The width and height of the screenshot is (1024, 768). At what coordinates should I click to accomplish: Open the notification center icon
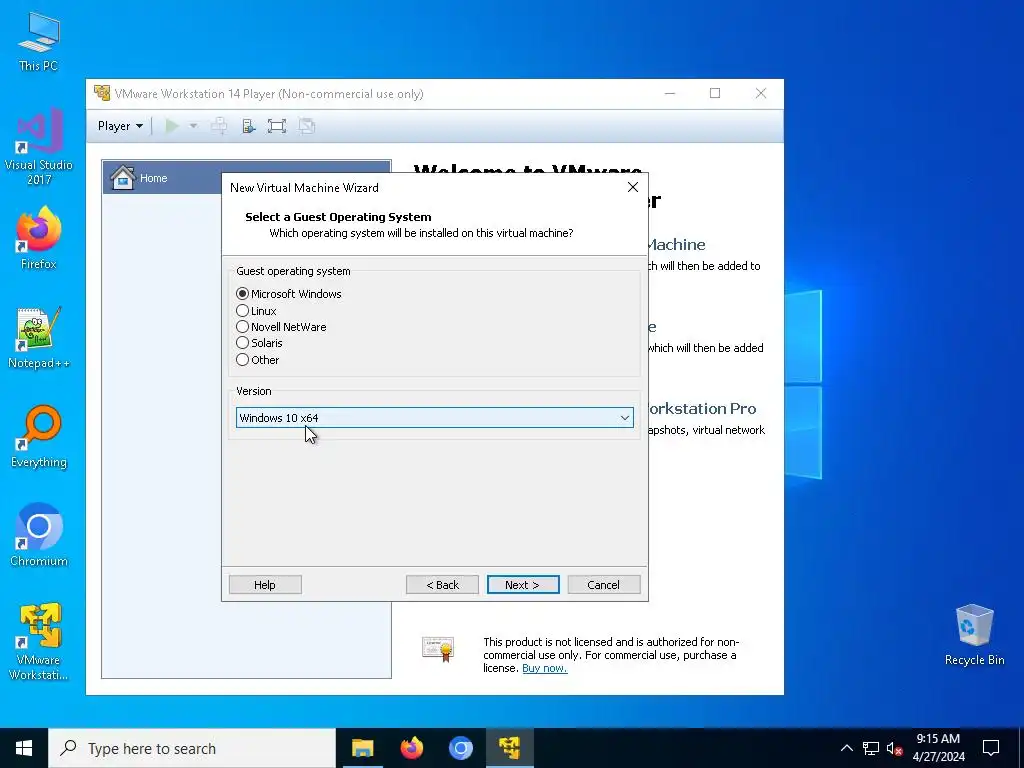[991, 748]
